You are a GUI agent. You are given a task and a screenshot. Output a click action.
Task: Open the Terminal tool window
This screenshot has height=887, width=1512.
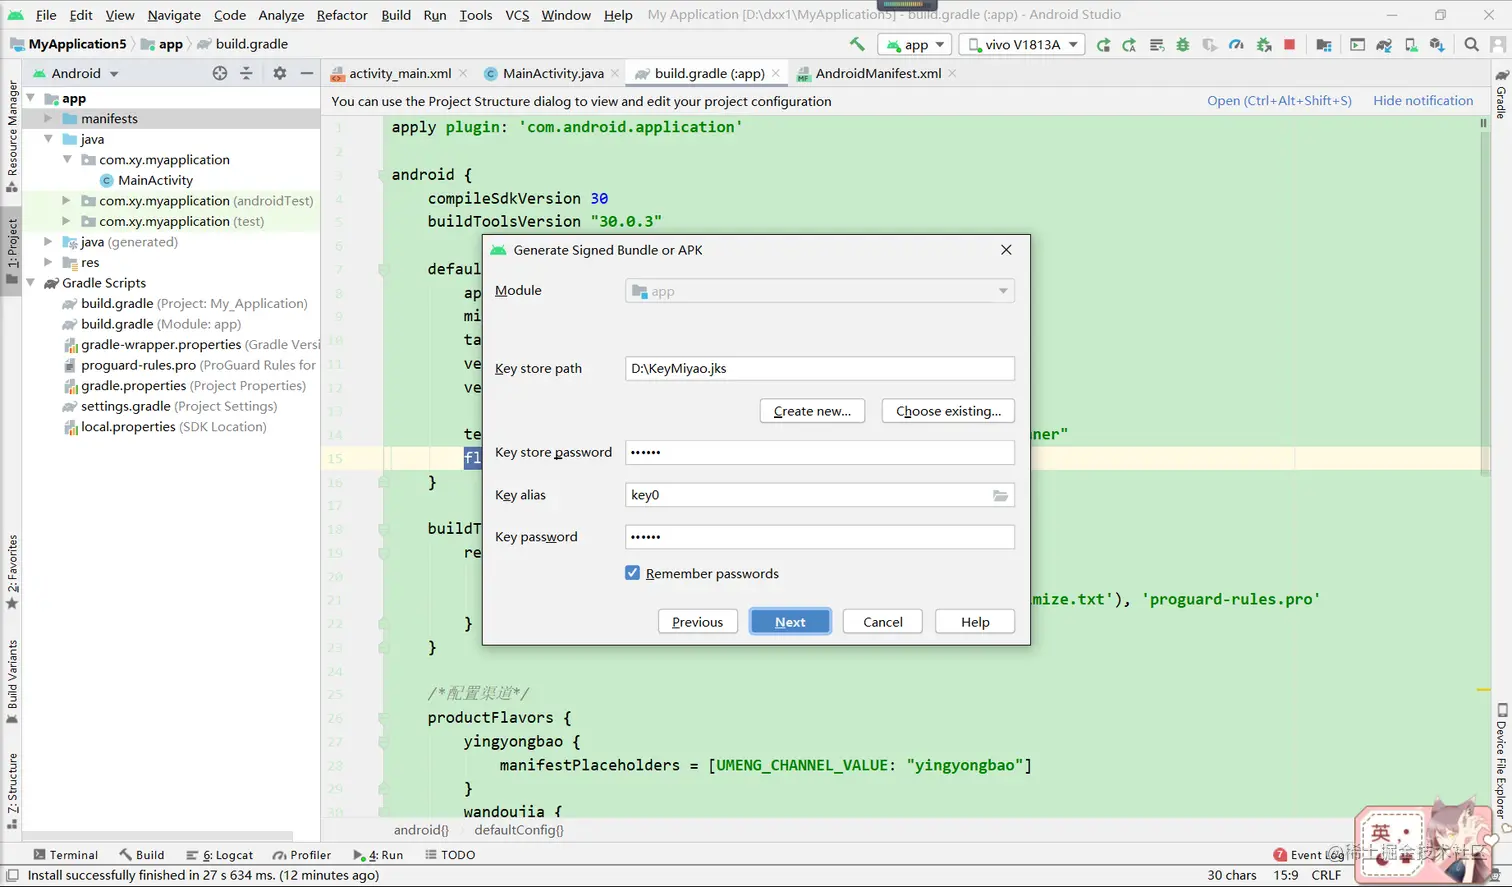(x=65, y=855)
